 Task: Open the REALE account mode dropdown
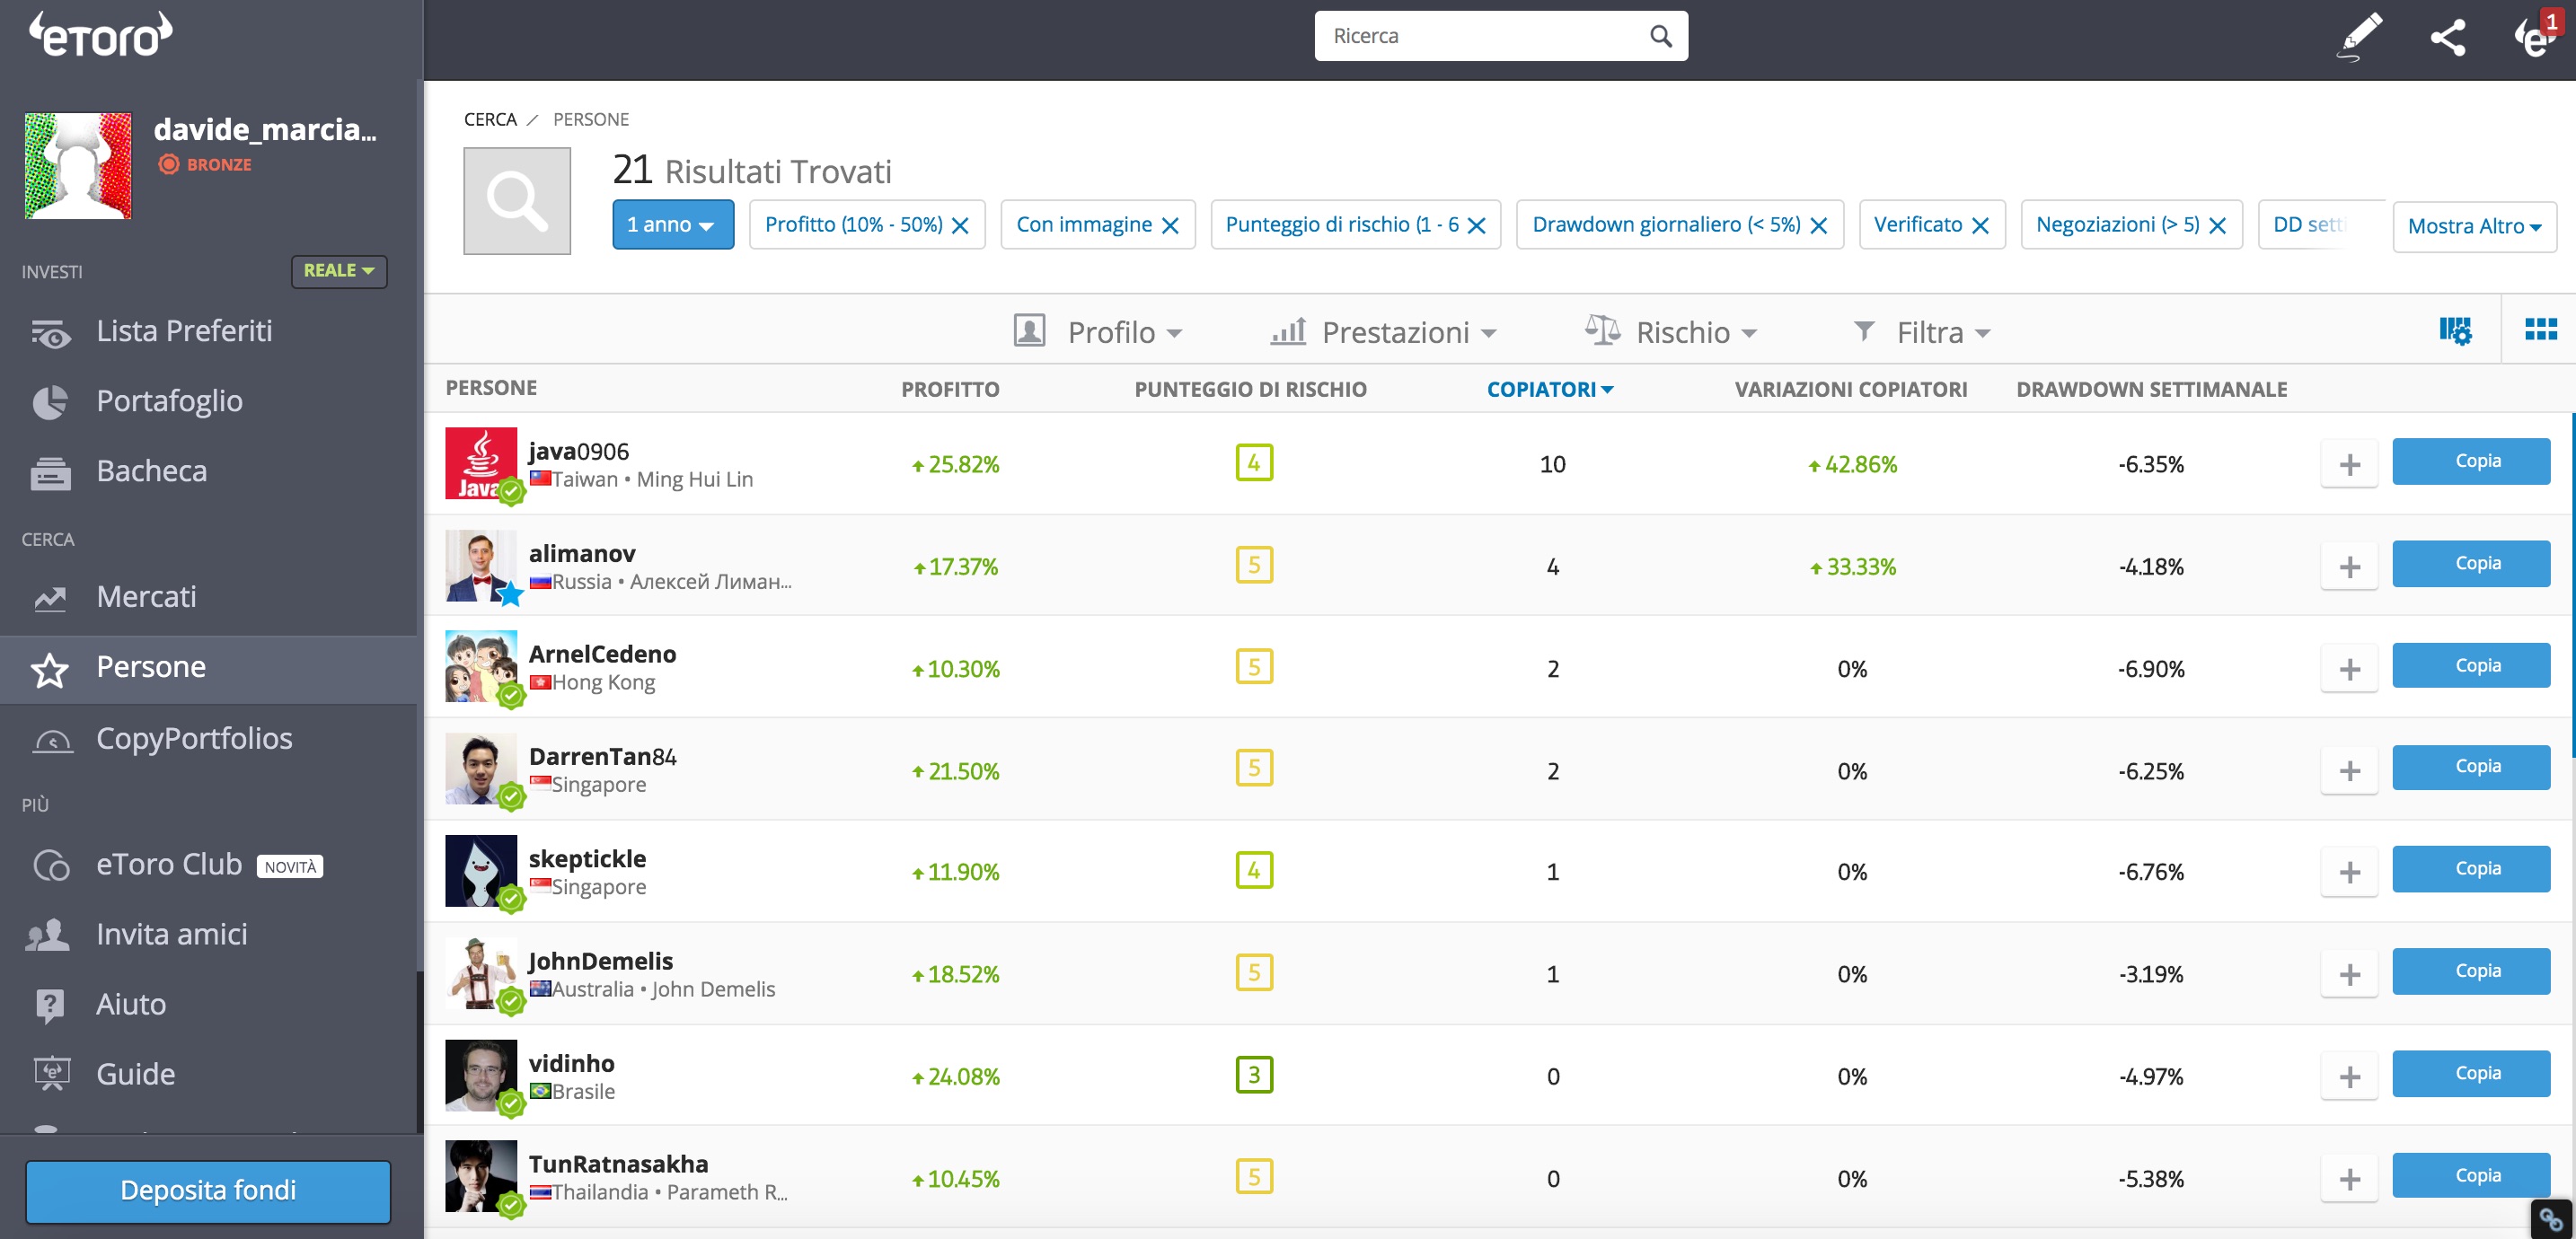coord(339,271)
